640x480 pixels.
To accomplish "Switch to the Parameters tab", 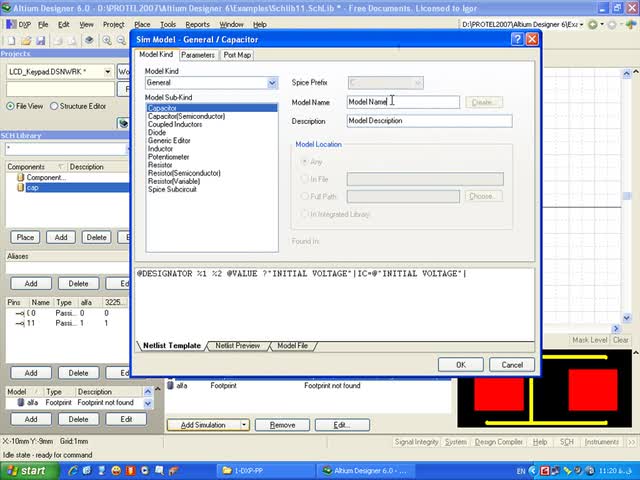I will (x=198, y=55).
